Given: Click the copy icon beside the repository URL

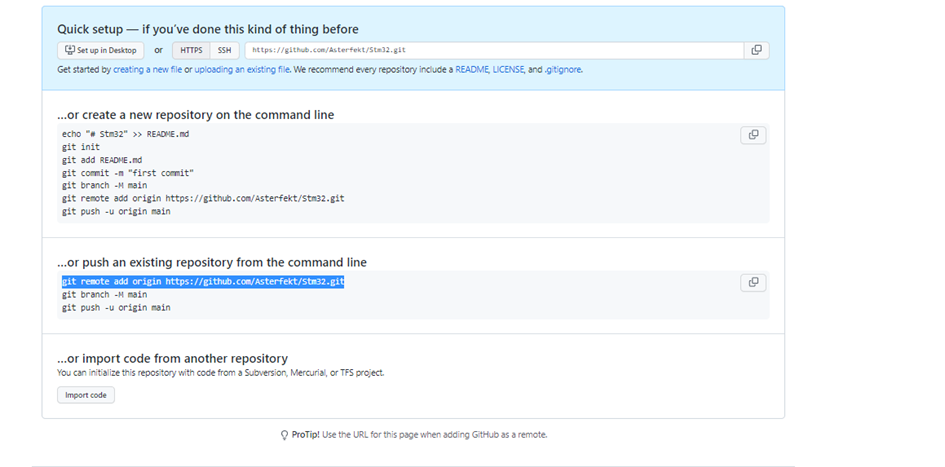Looking at the screenshot, I should pos(756,50).
